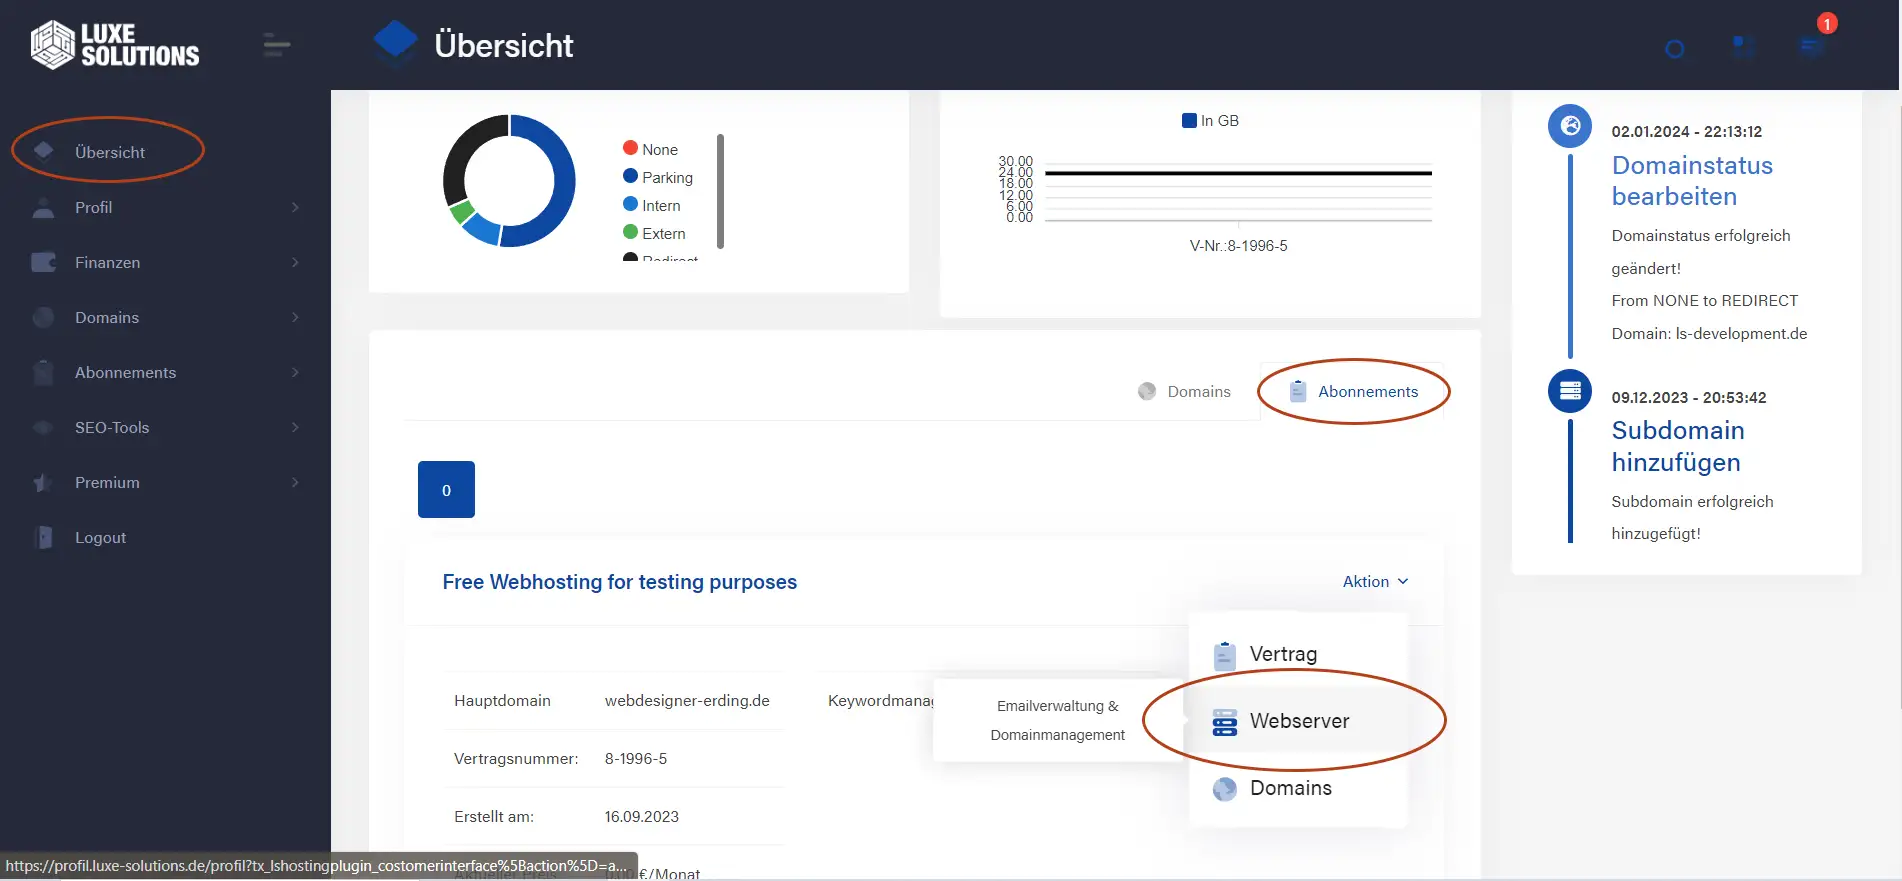The width and height of the screenshot is (1902, 881).
Task: Click the globe icon on Domainstatus timeline entry
Action: (x=1570, y=126)
